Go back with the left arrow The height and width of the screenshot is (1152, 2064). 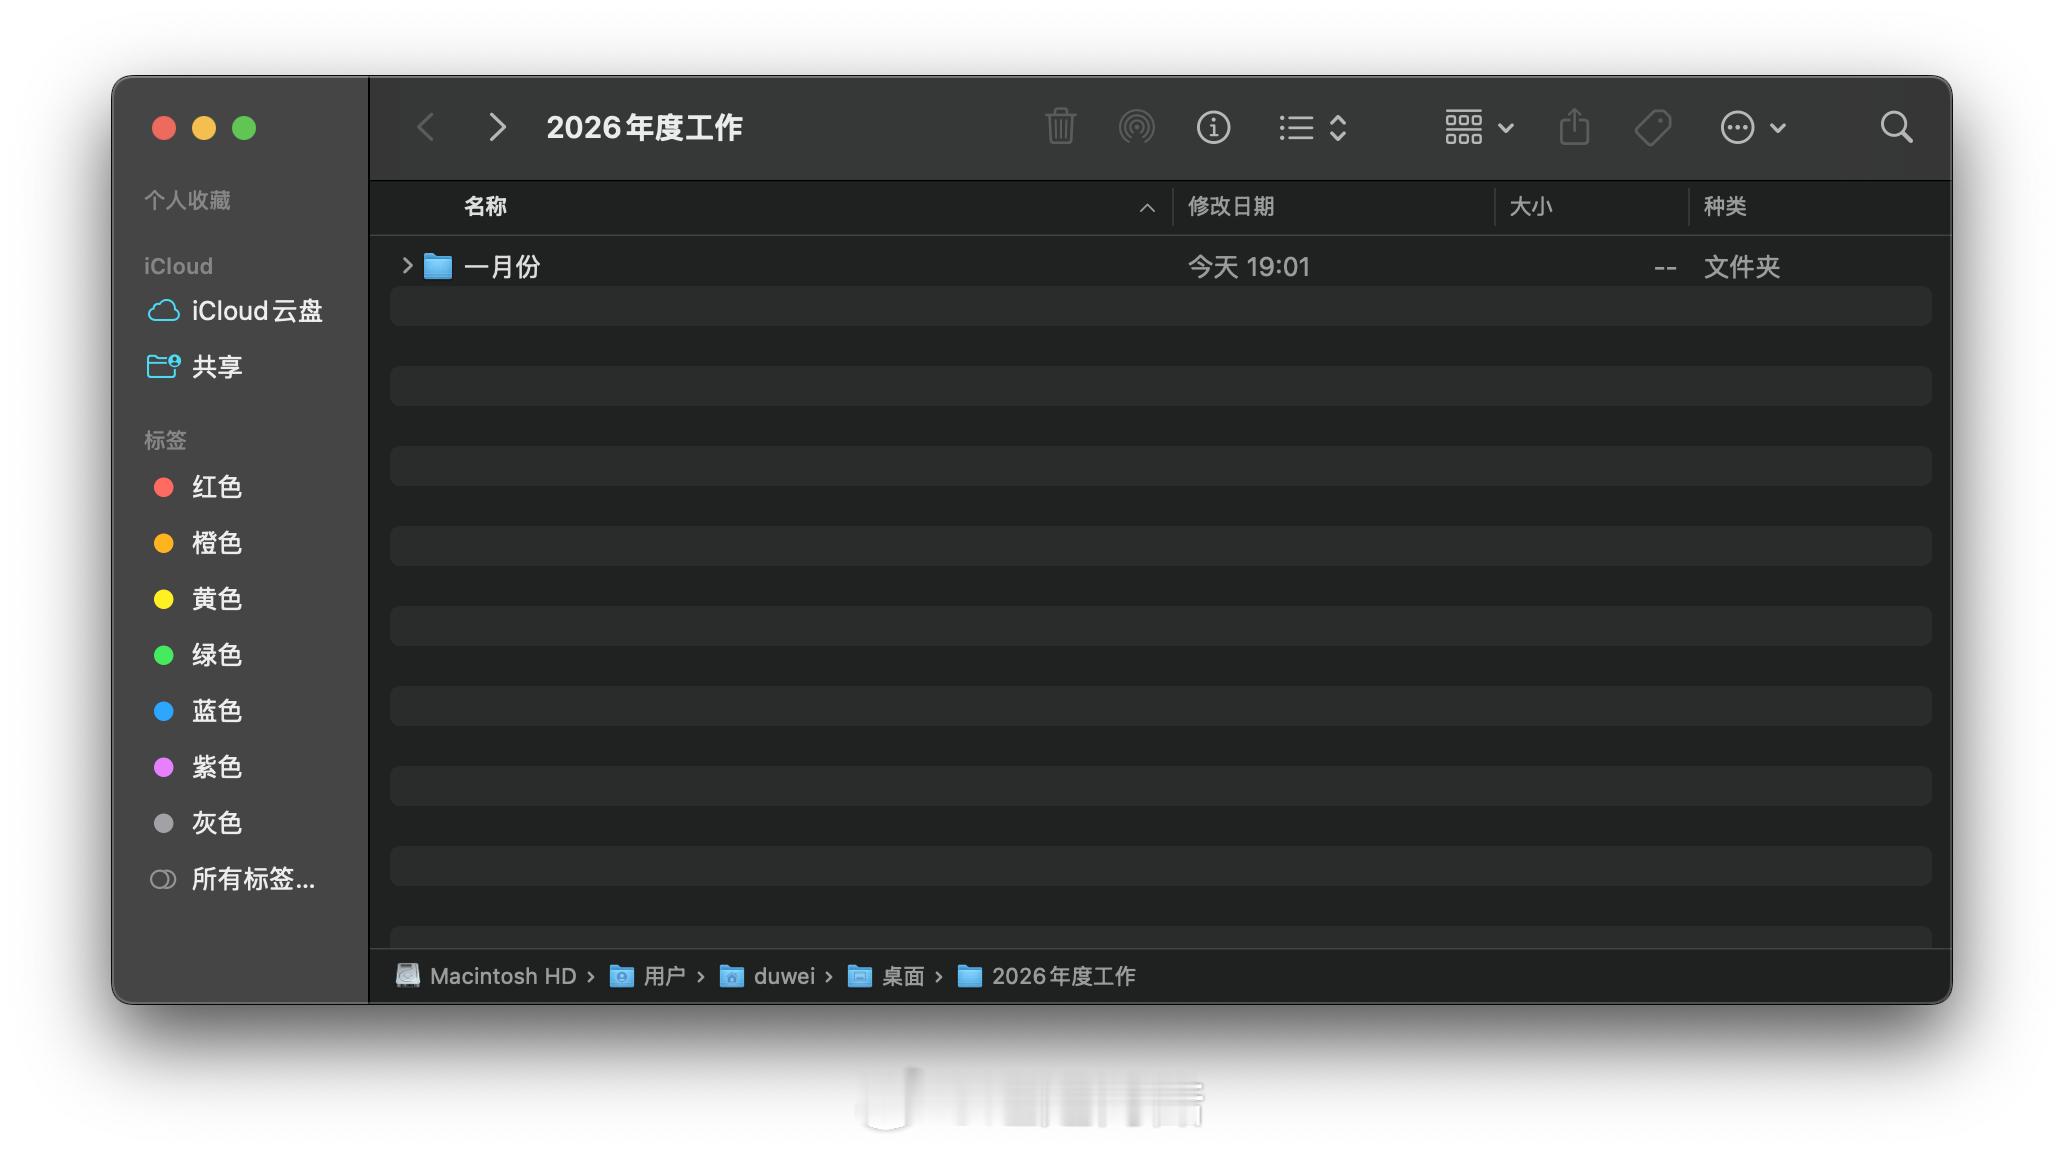pos(426,127)
